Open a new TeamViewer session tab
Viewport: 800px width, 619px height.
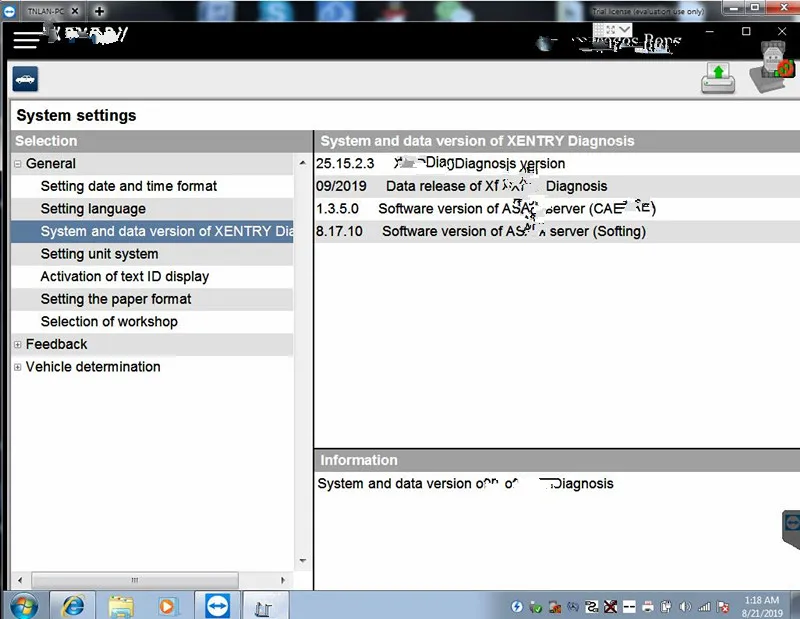tap(99, 11)
